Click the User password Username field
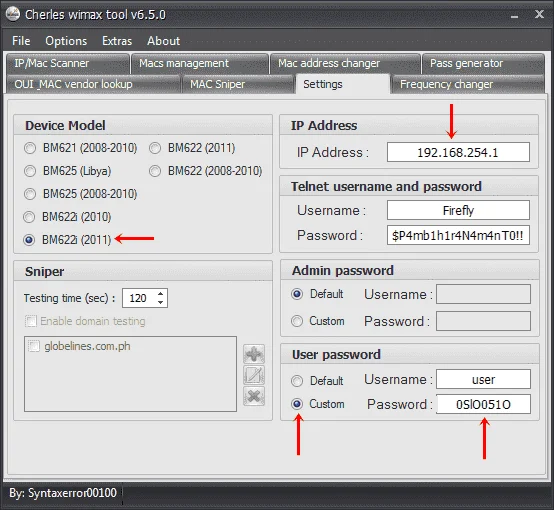 [483, 379]
